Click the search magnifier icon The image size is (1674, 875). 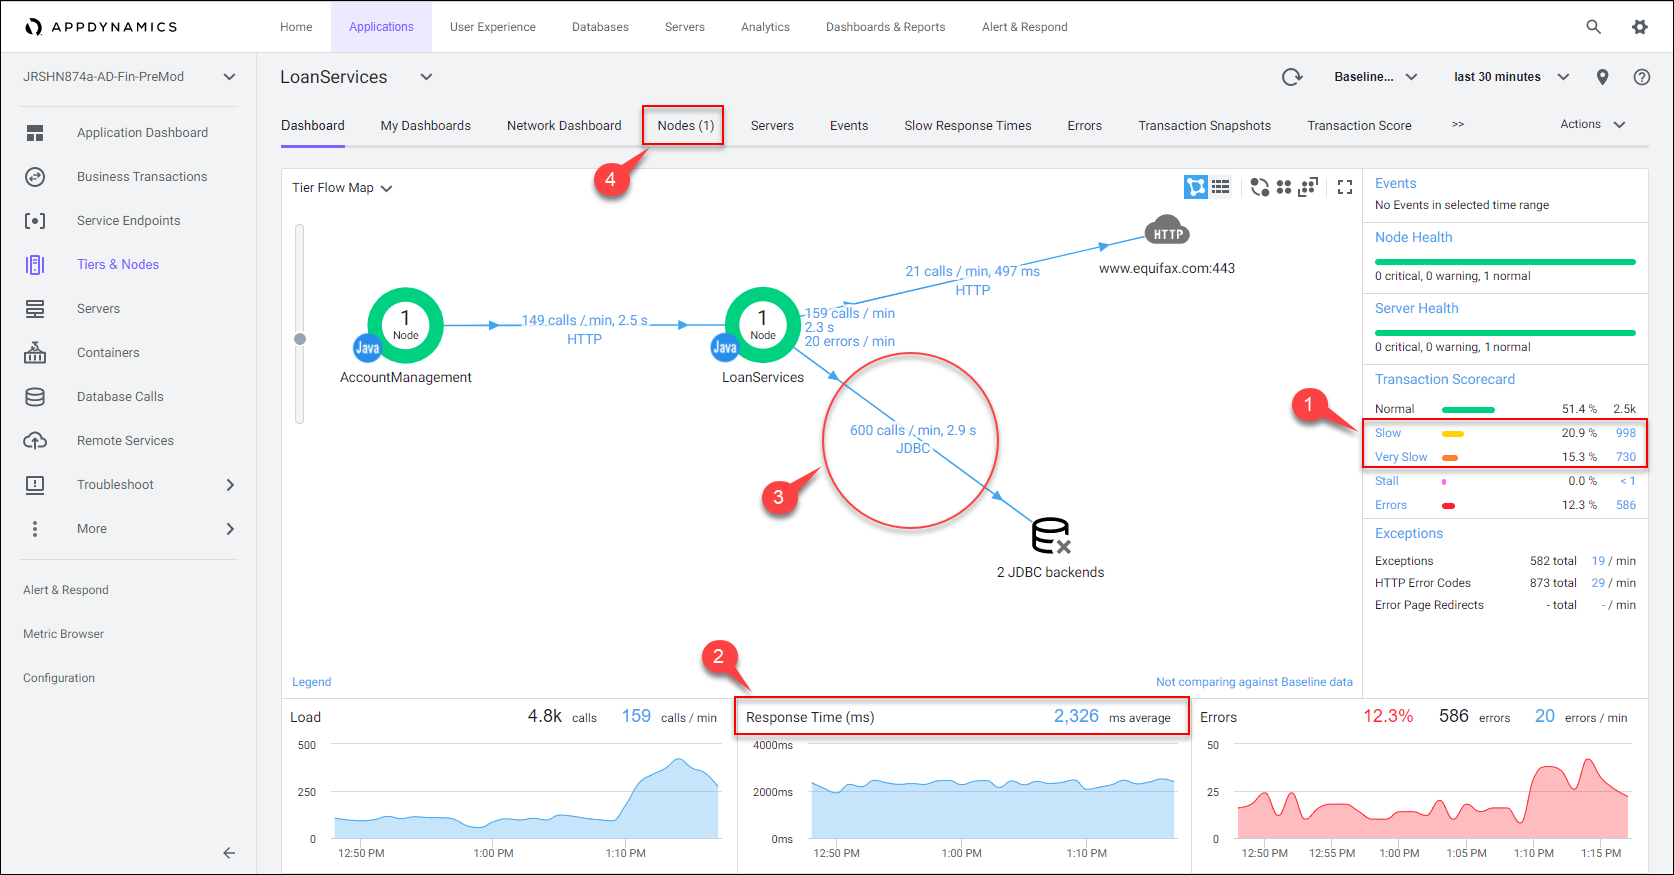(x=1594, y=27)
